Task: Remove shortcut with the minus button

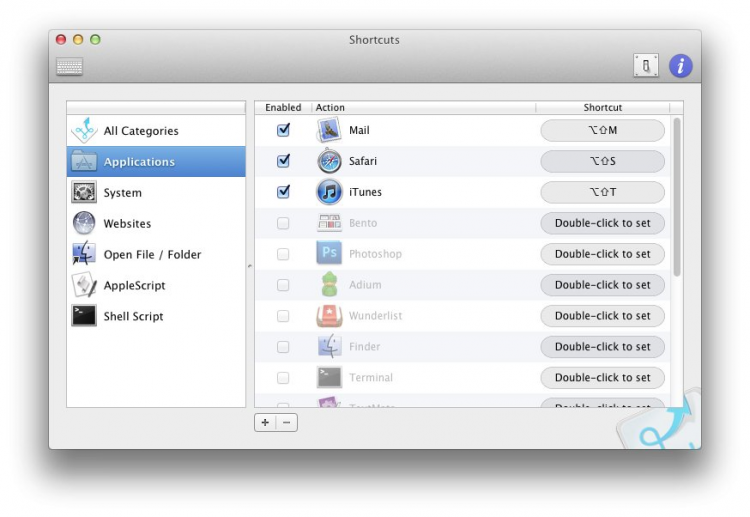Action: coord(287,422)
